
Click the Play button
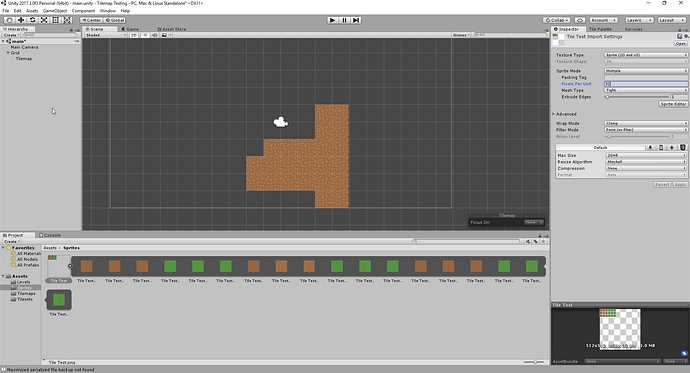click(333, 20)
